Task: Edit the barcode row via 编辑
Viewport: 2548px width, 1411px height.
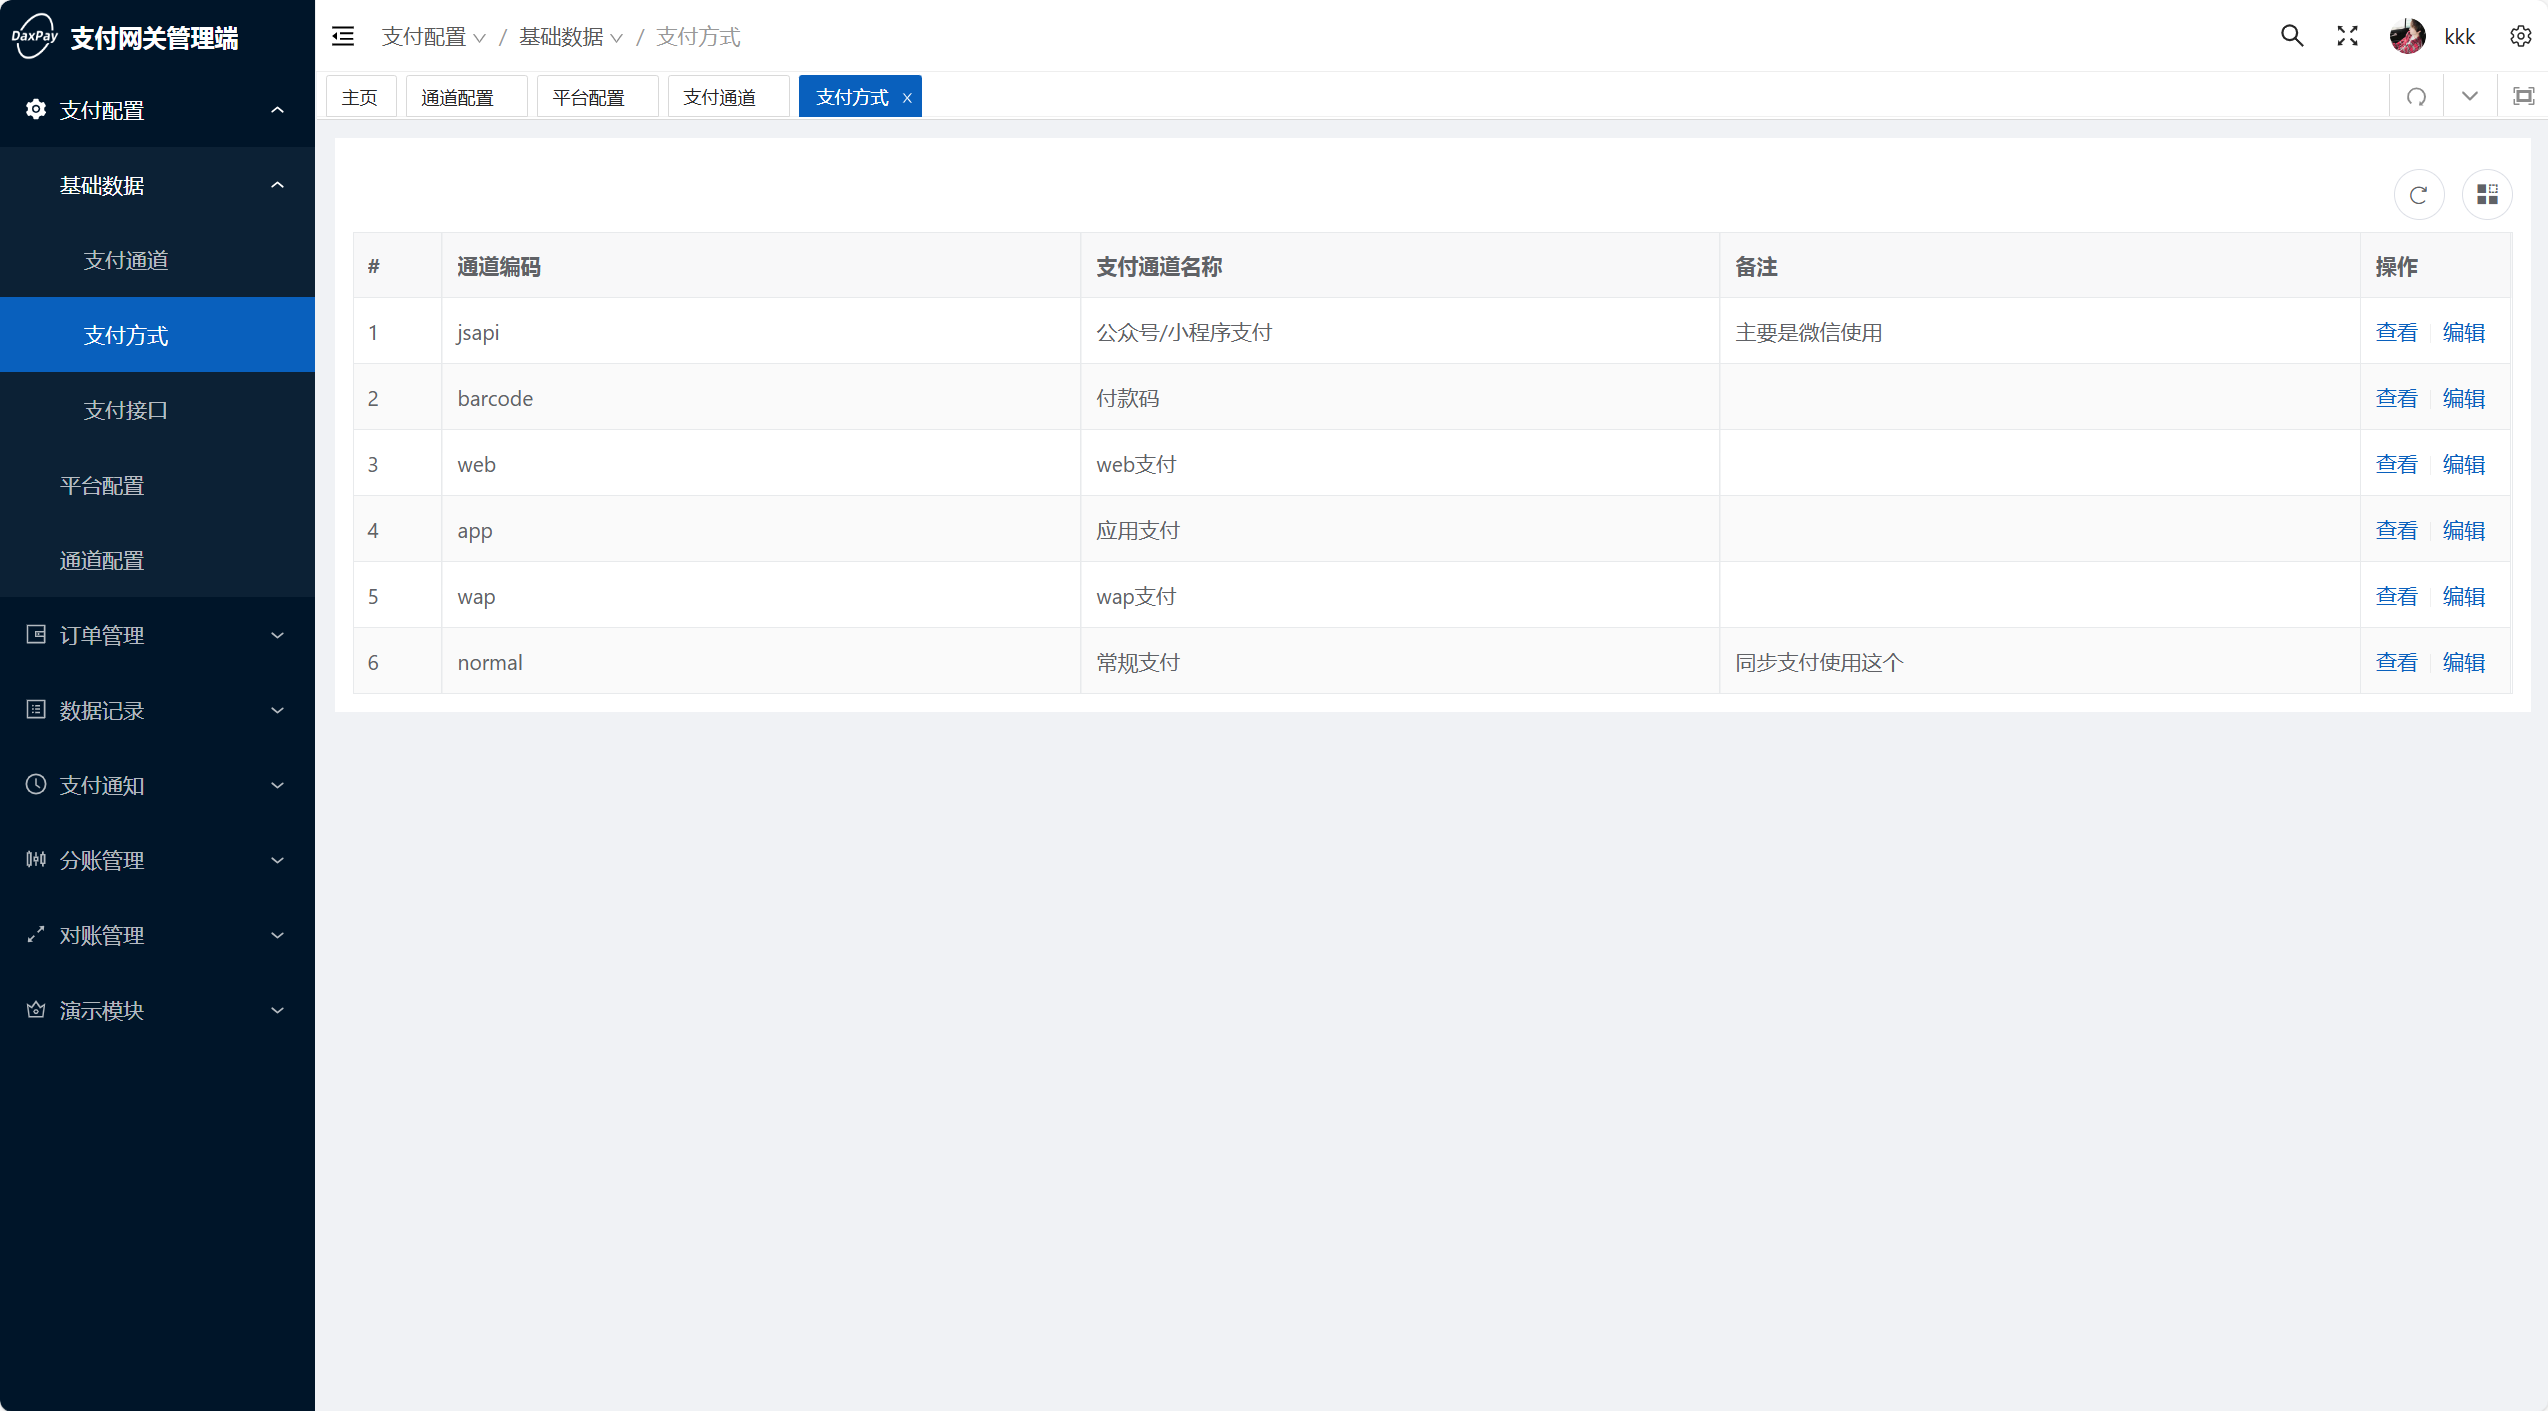Action: [x=2464, y=398]
